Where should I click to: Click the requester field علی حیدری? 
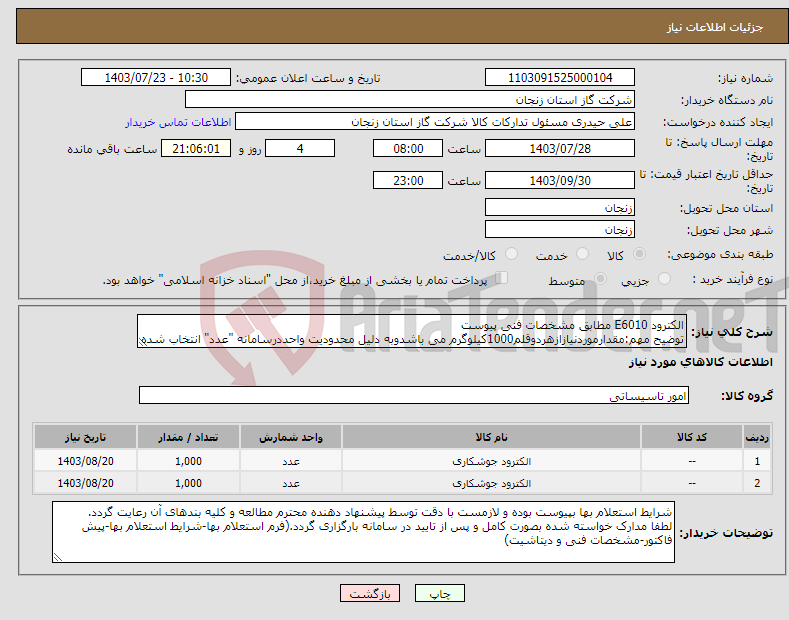pyautogui.click(x=435, y=122)
